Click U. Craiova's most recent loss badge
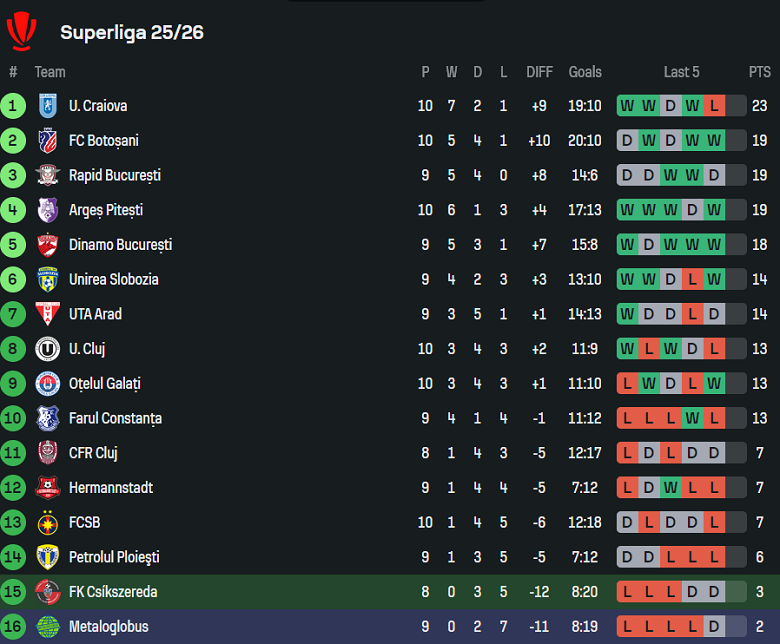Viewport: 780px width, 644px height. click(714, 106)
